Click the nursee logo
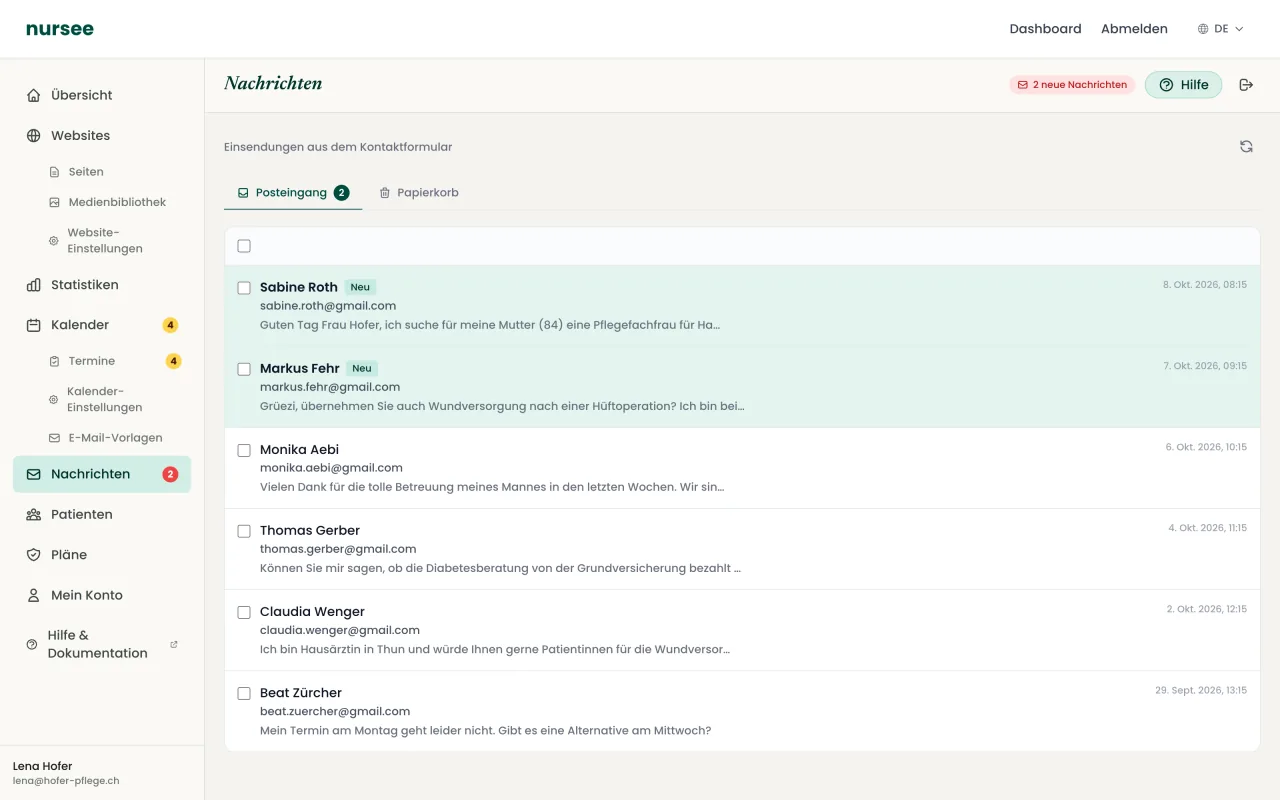Viewport: 1280px width, 800px height. coord(60,29)
